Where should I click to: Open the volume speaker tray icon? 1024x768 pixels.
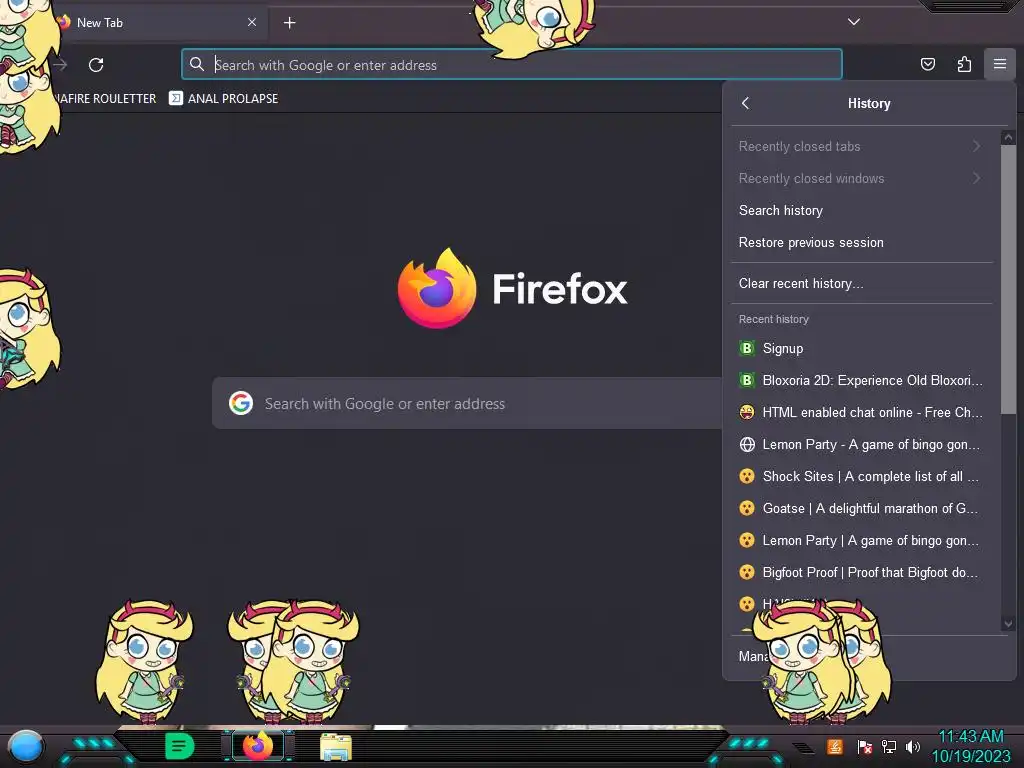click(x=912, y=746)
